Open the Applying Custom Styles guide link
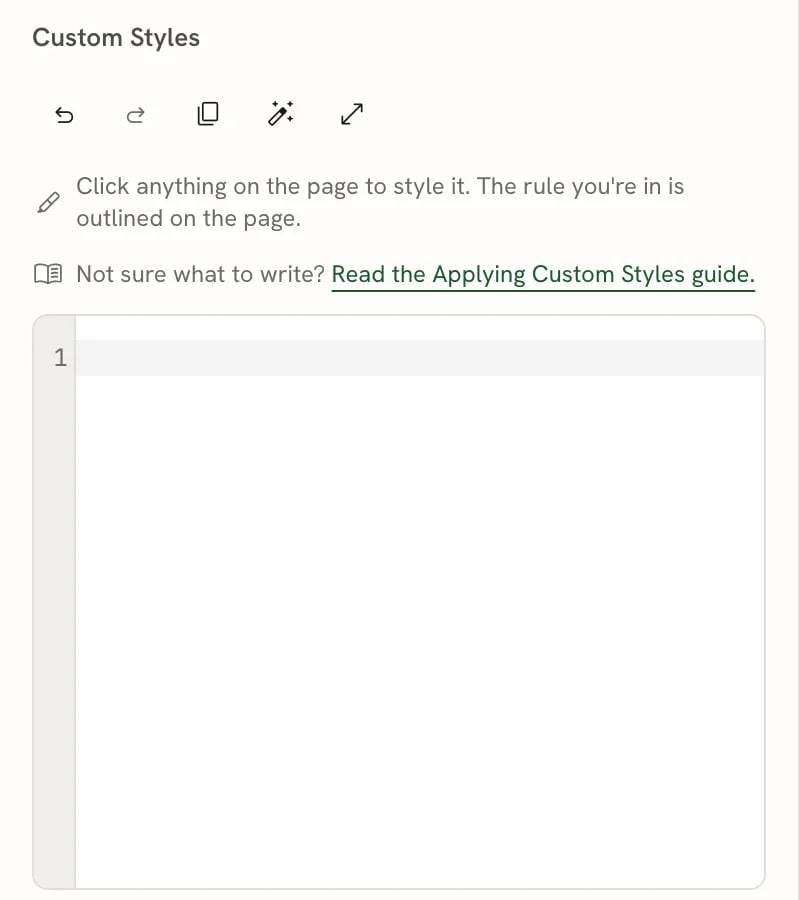The height and width of the screenshot is (900, 800). point(543,274)
